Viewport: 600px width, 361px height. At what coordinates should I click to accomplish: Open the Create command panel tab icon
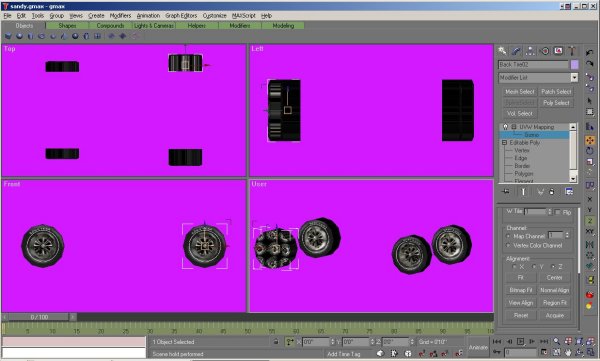coord(502,51)
